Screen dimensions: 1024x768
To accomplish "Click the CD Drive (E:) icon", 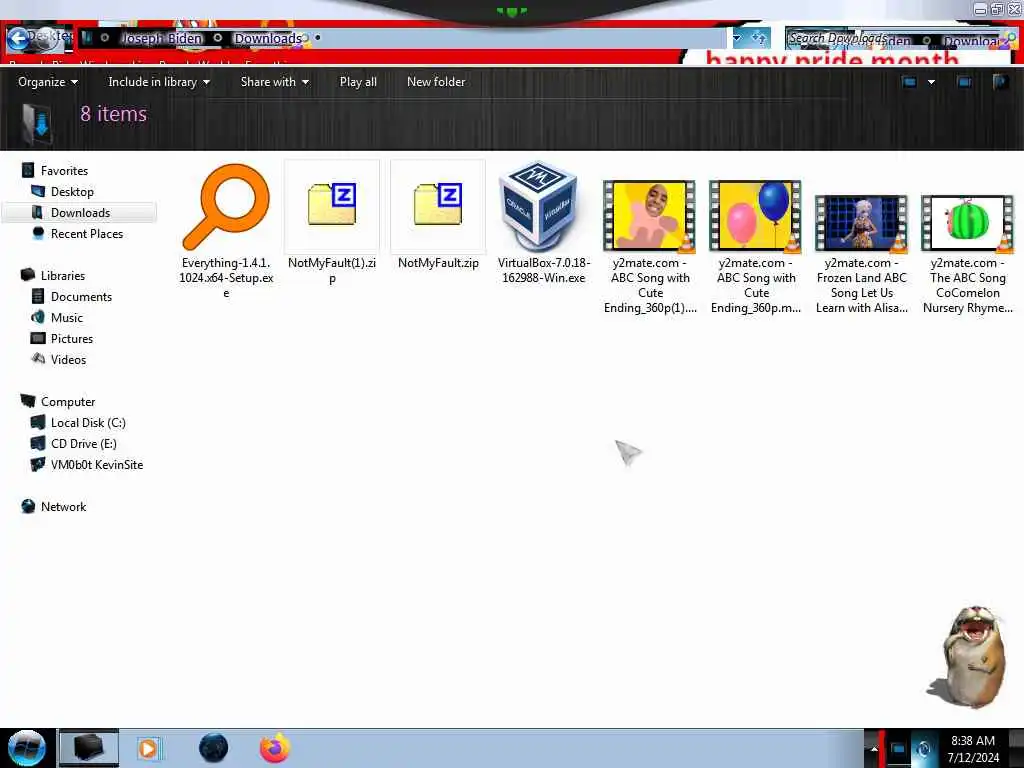I will (x=38, y=443).
